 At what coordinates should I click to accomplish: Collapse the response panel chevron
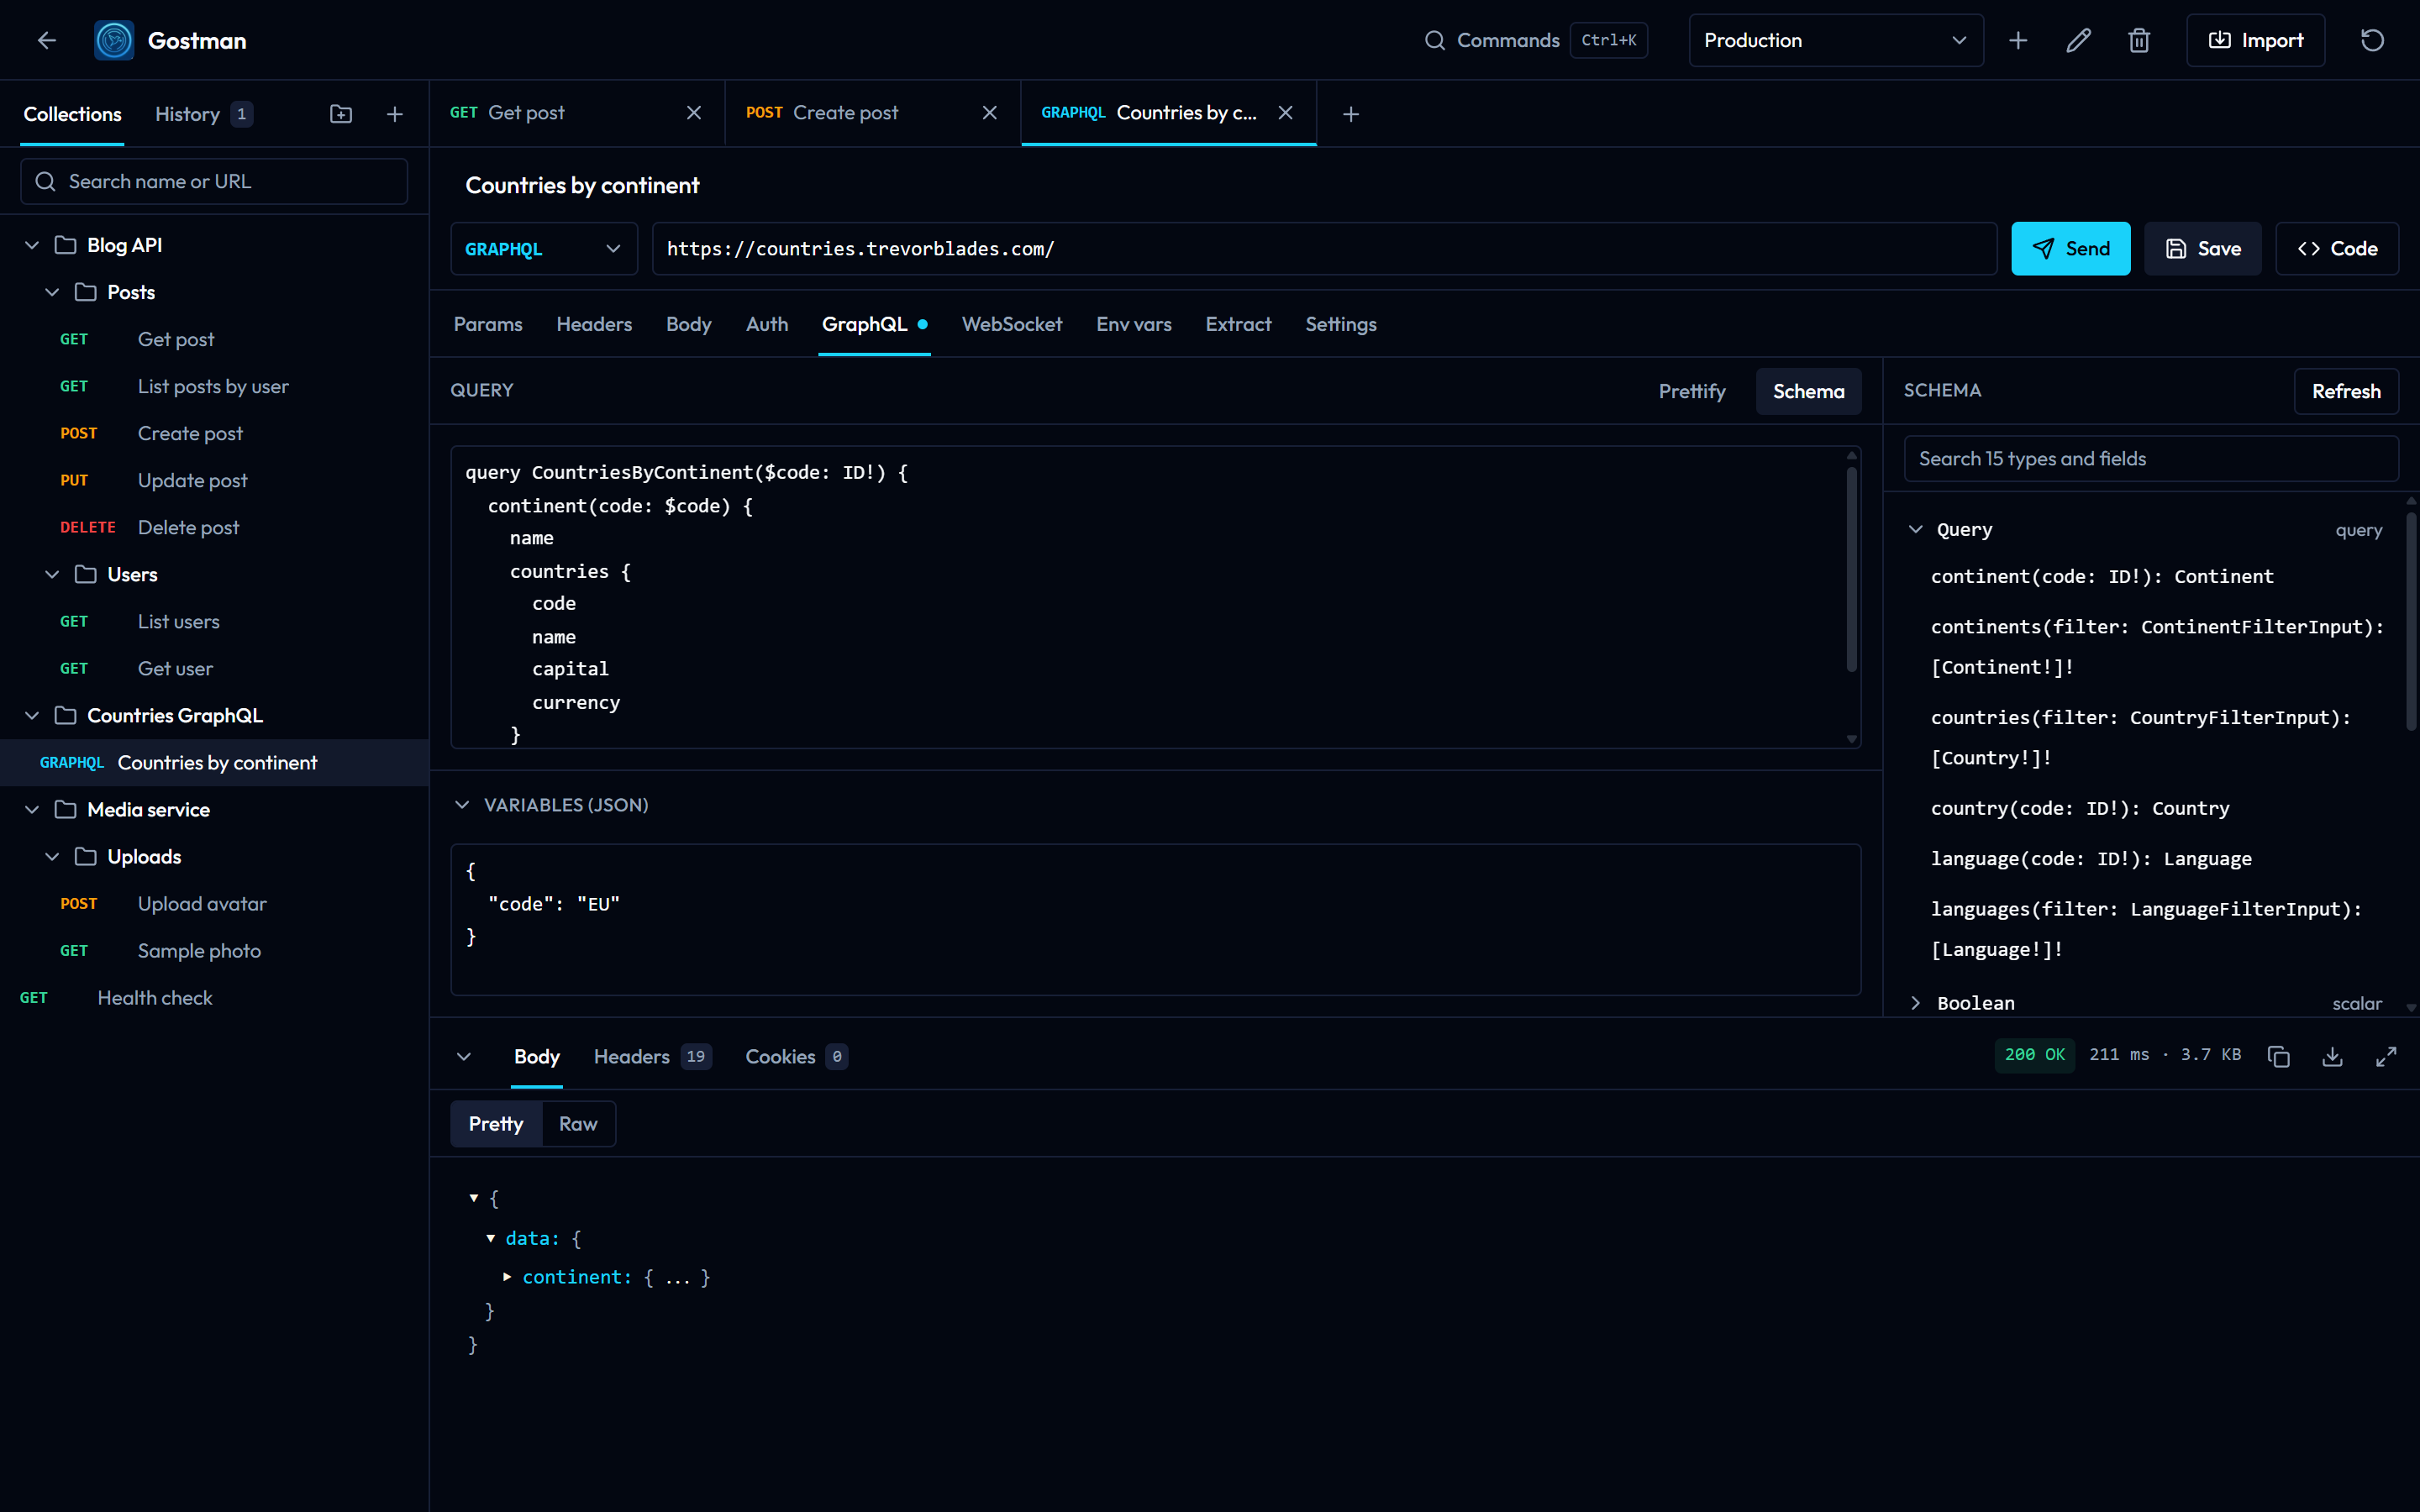point(464,1056)
